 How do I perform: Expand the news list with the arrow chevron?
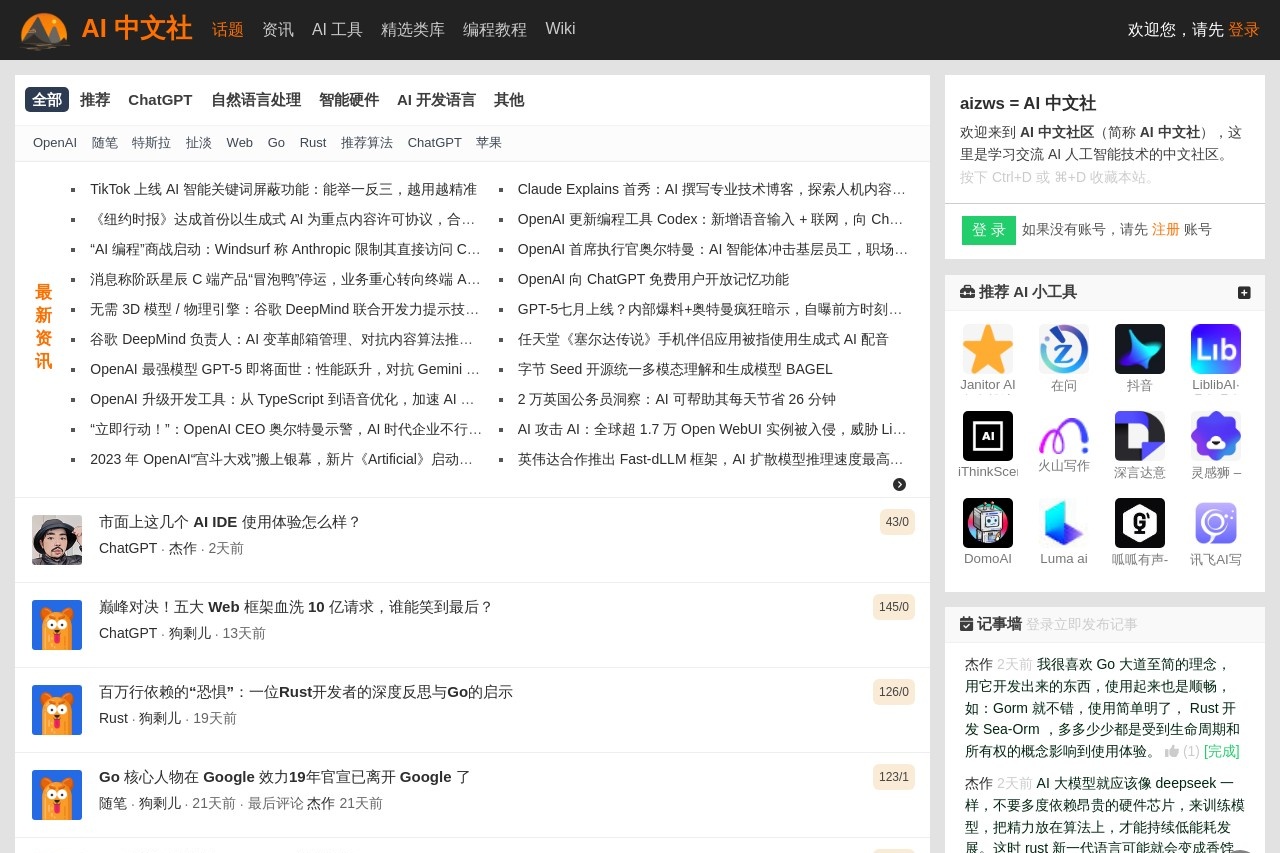[899, 484]
